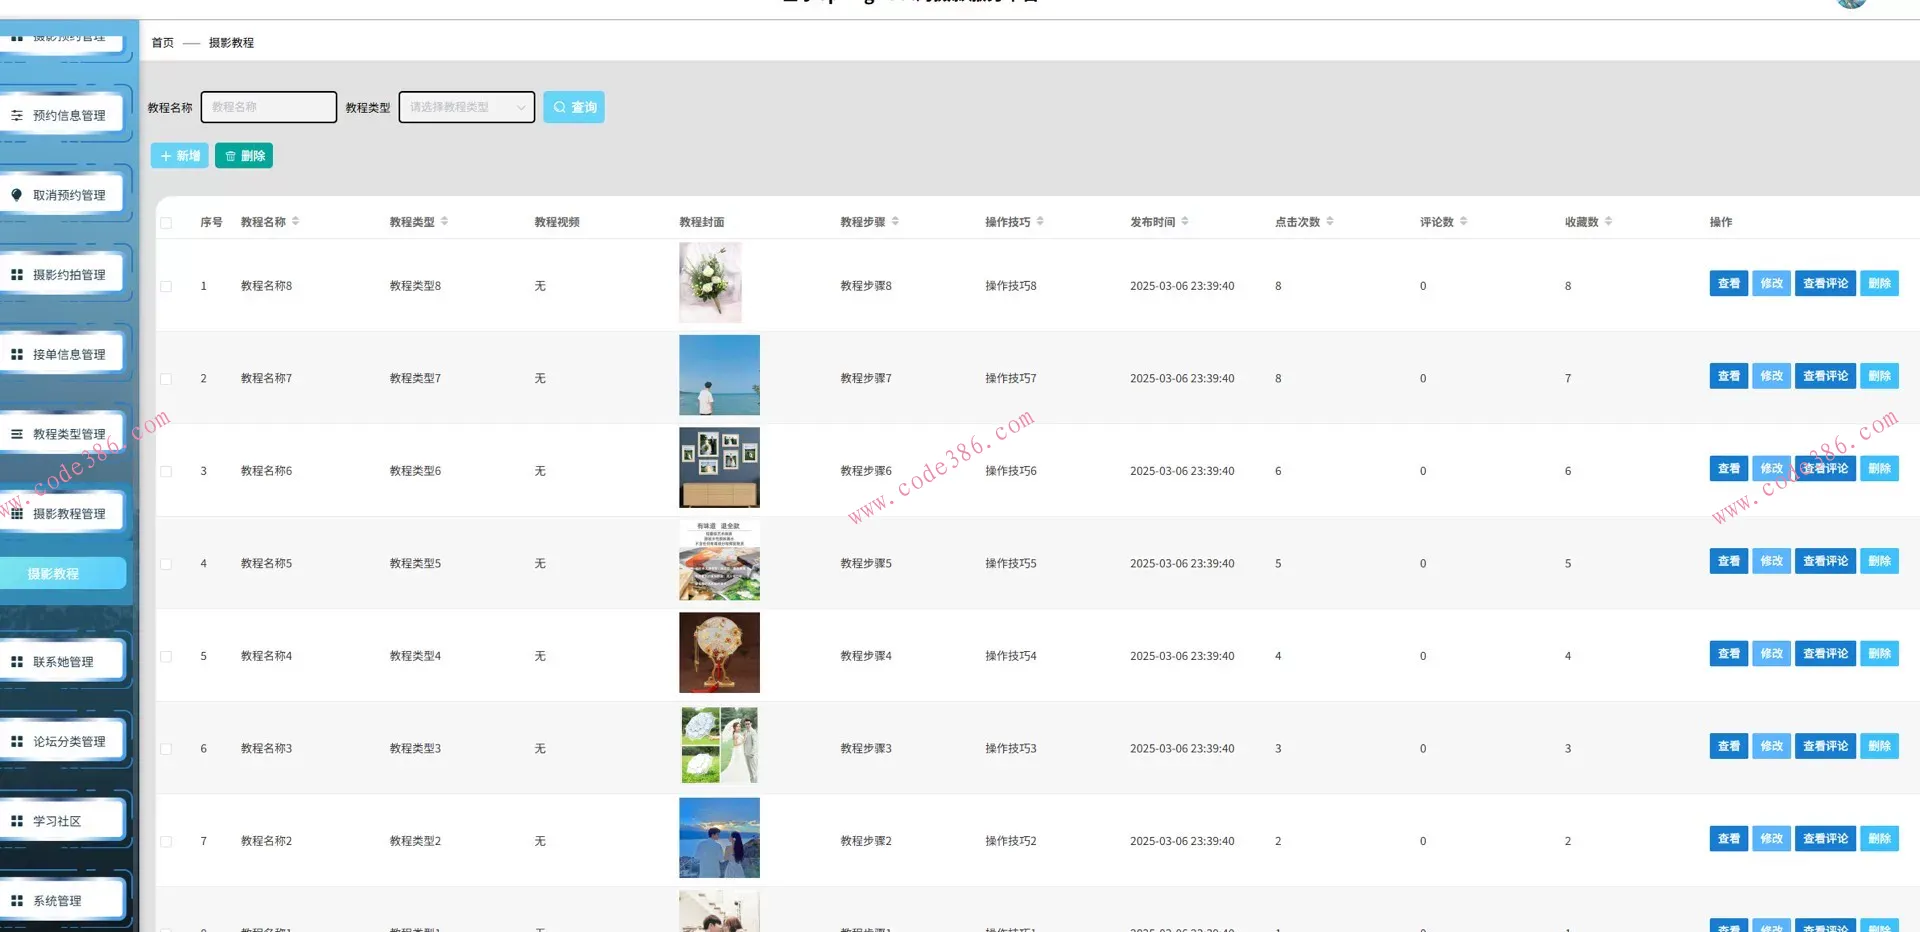Open the flower bouquet cover thumbnail
The height and width of the screenshot is (932, 1920).
click(710, 282)
